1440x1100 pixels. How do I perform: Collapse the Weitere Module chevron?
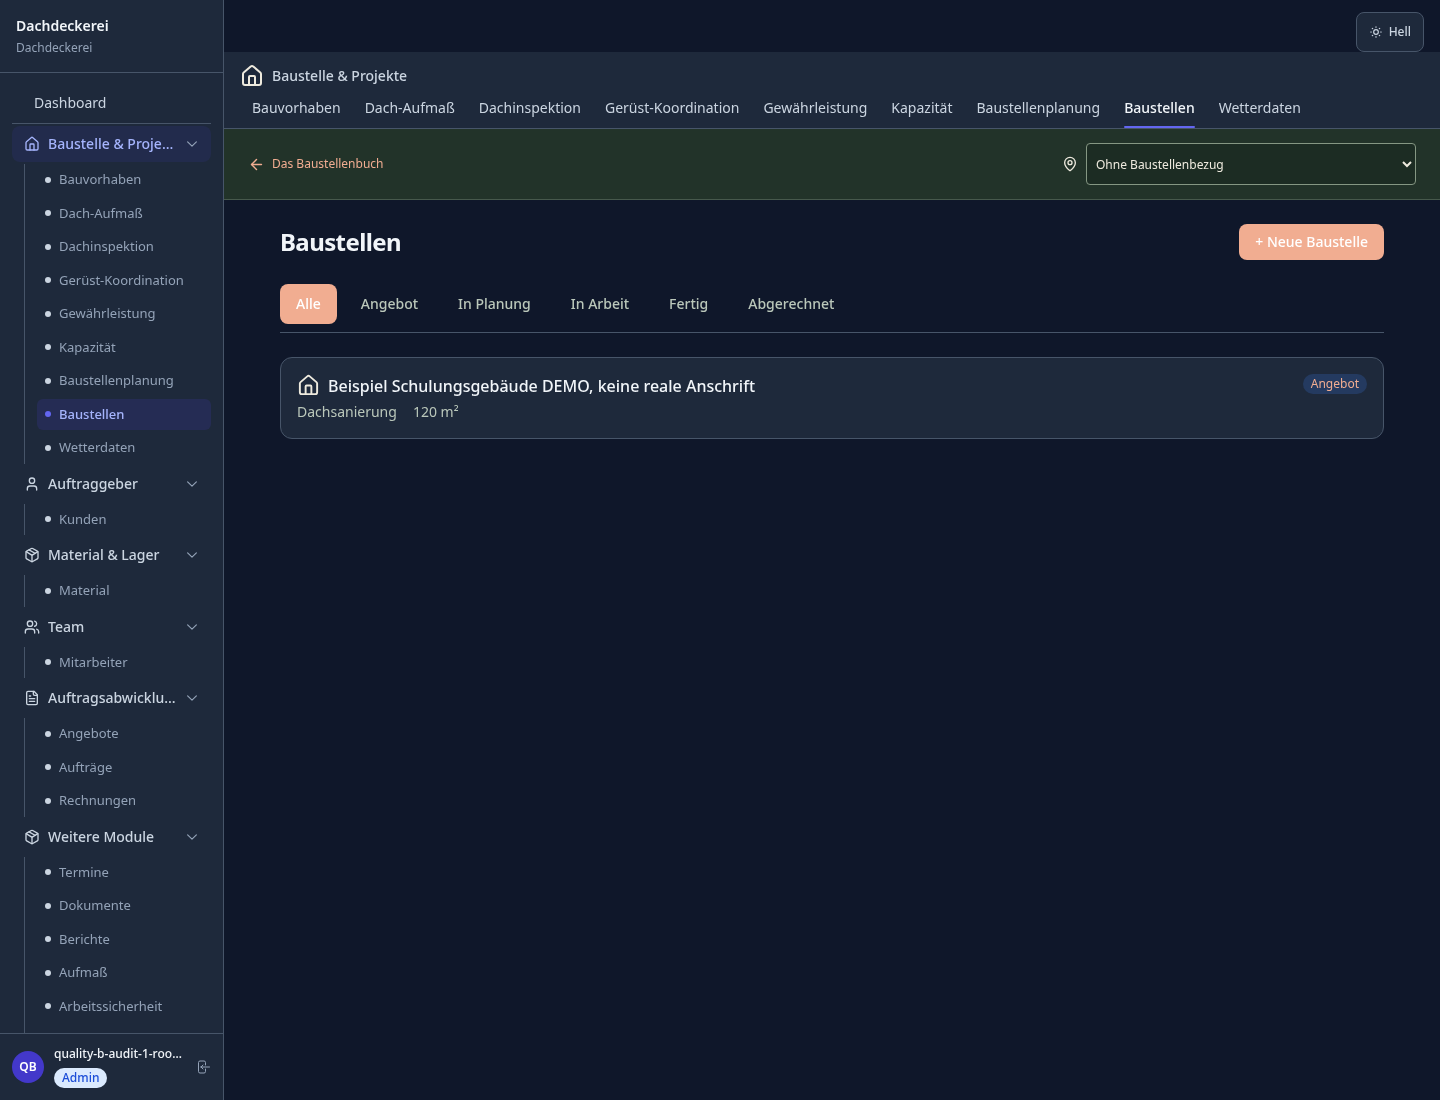click(x=192, y=837)
